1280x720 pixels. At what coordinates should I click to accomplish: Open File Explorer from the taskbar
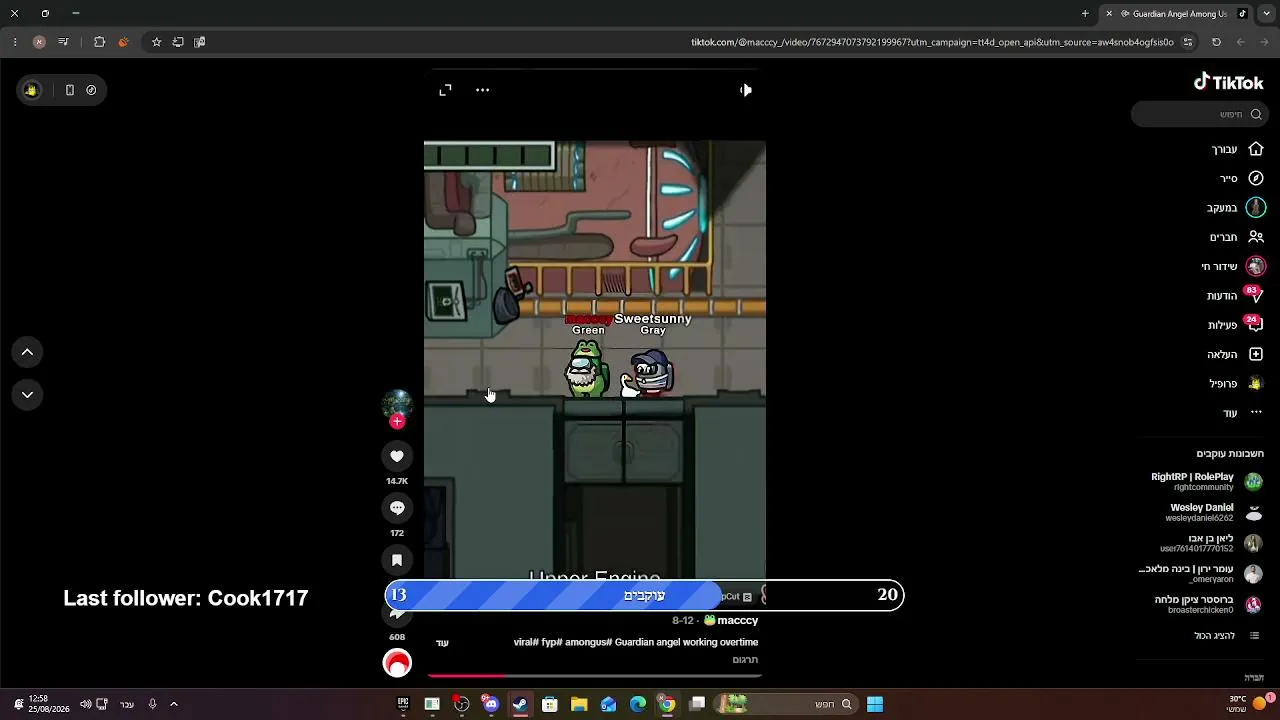point(579,704)
